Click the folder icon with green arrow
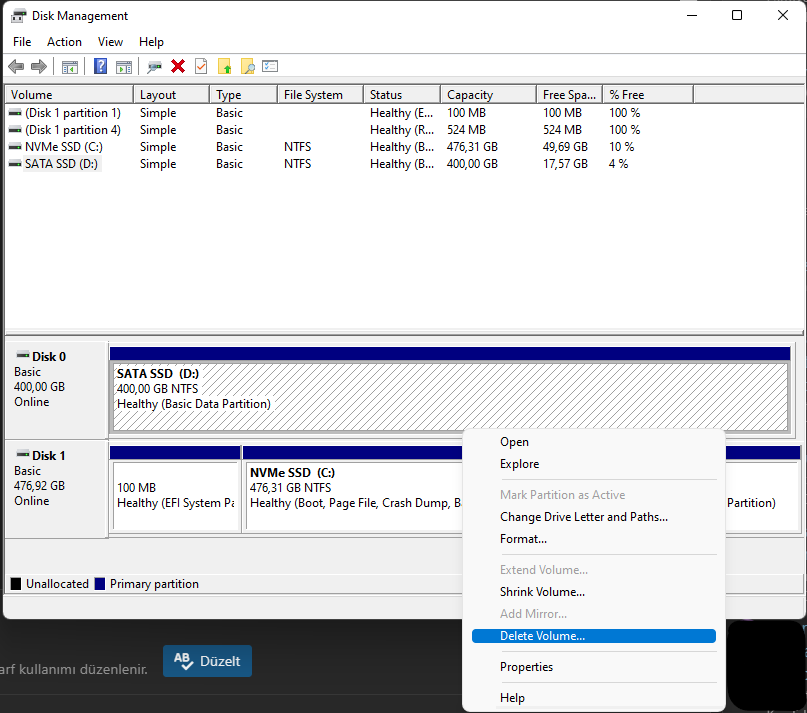The width and height of the screenshot is (807, 713). (225, 66)
